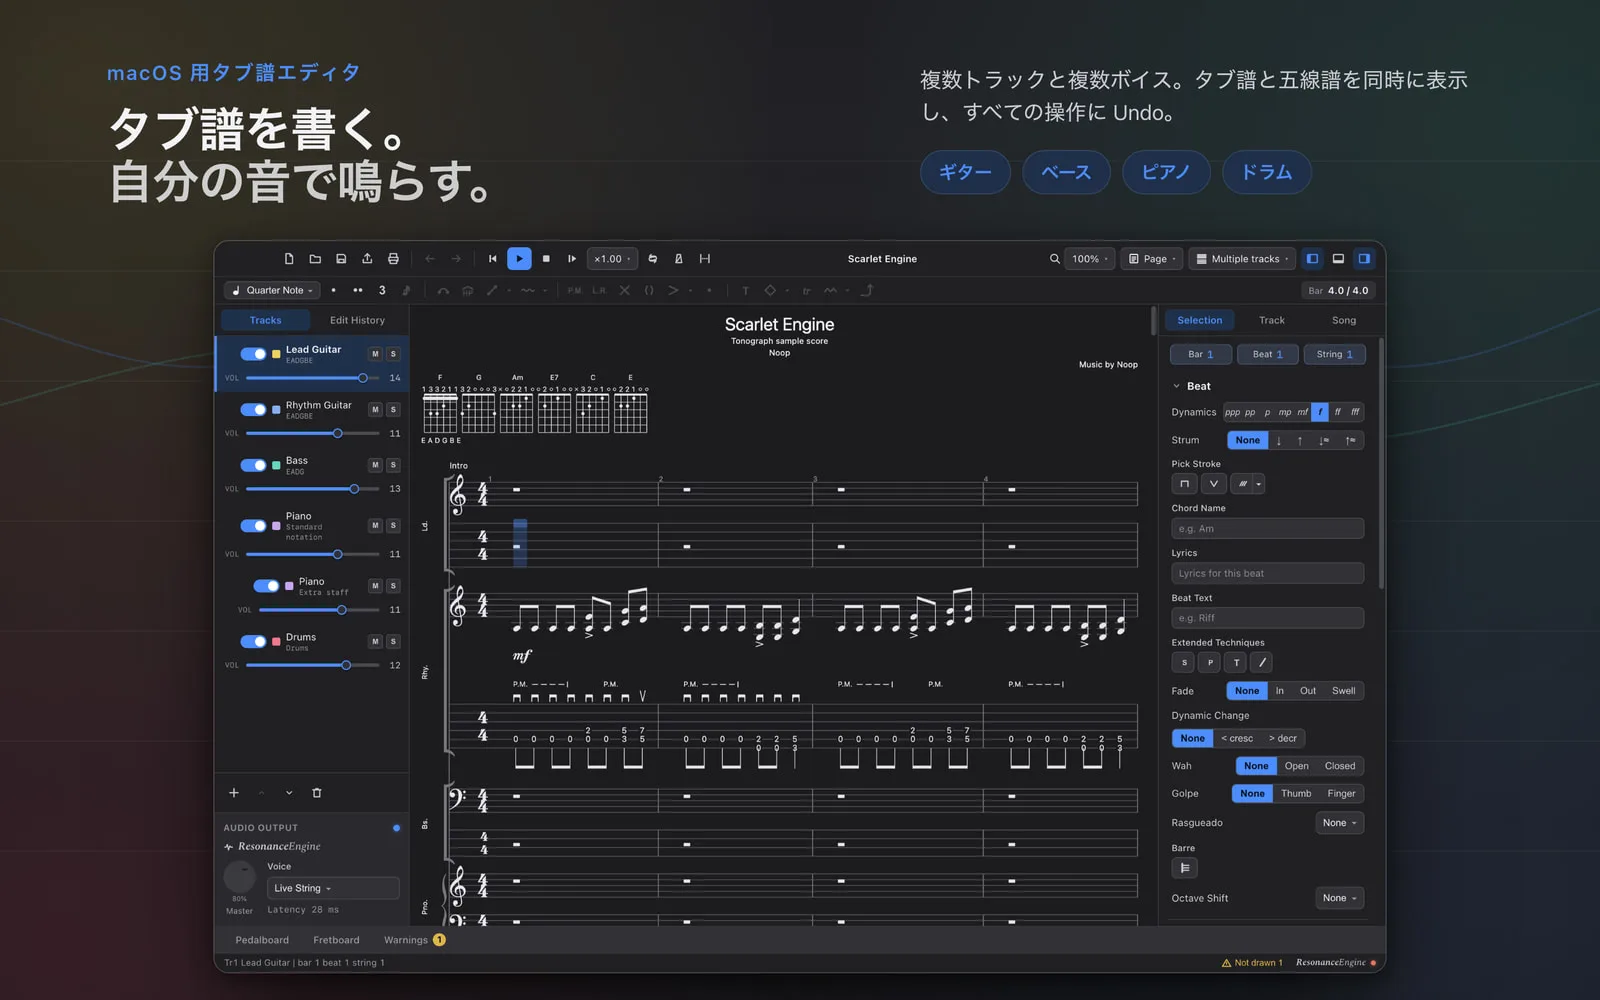Viewport: 1600px width, 1000px height.
Task: Add a new track with plus icon
Action: 234,793
